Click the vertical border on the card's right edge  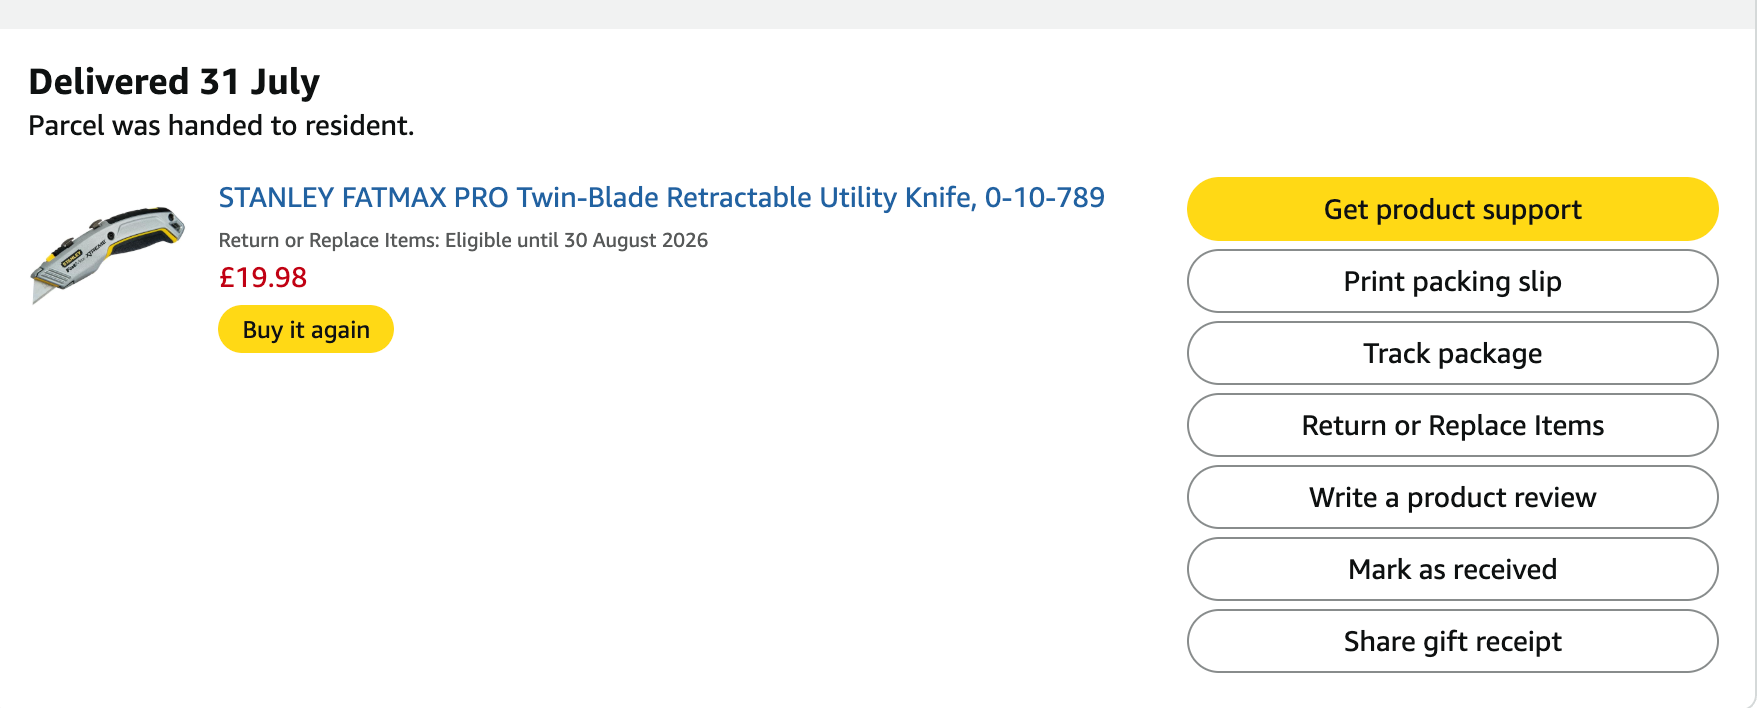[1756, 368]
